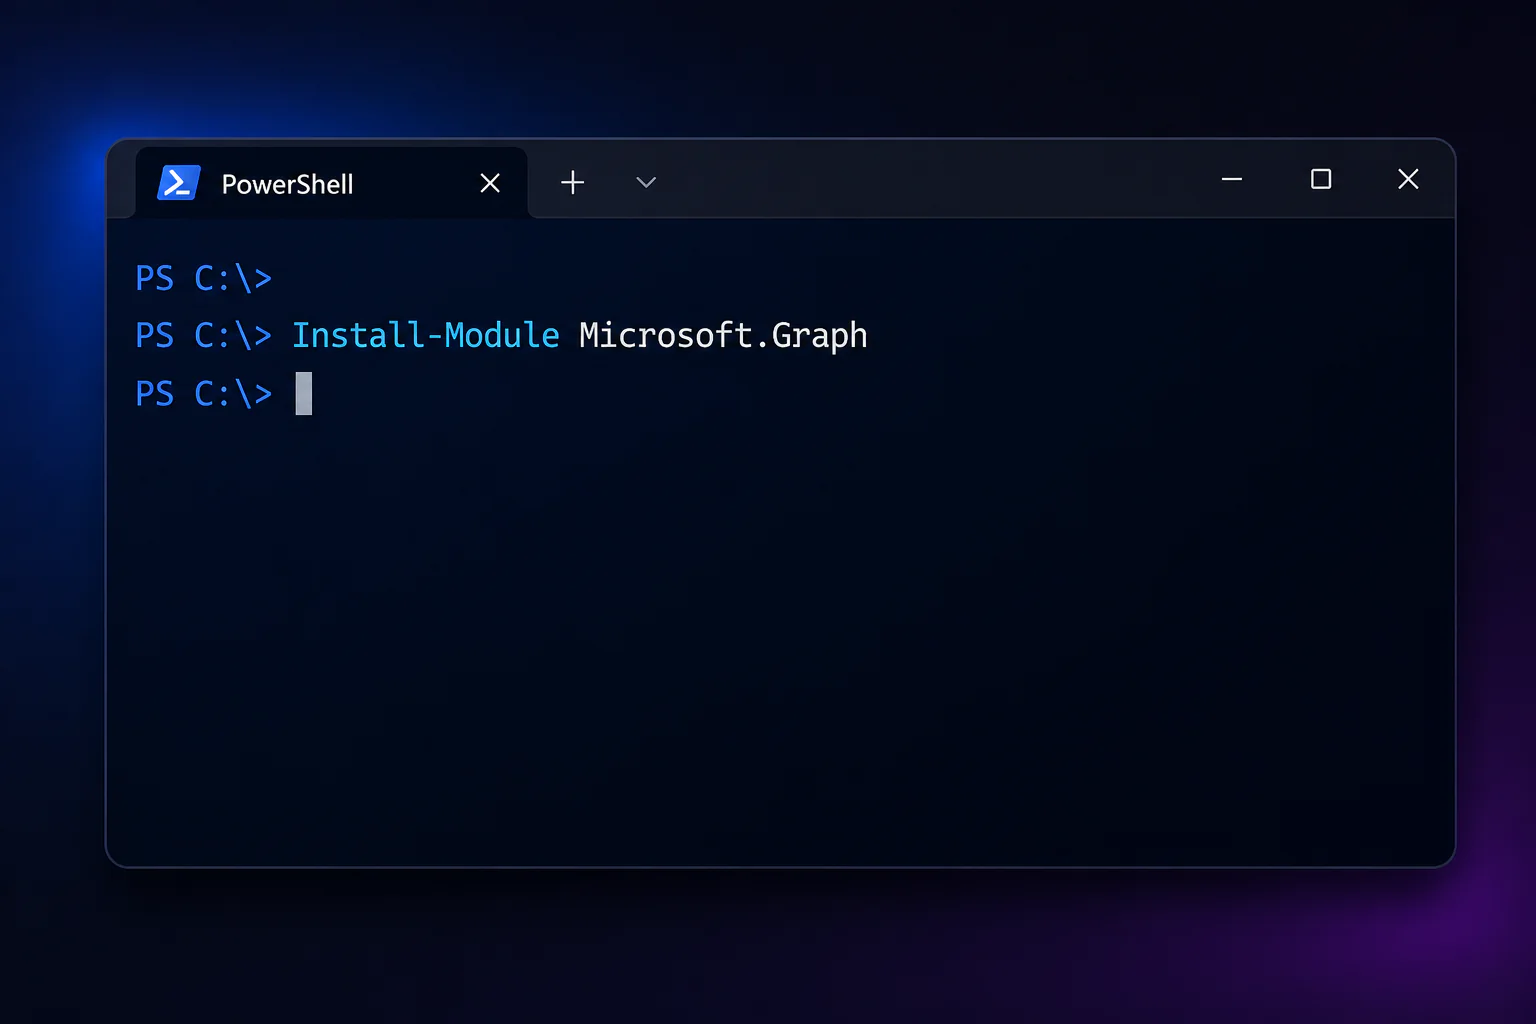Viewport: 1536px width, 1024px height.
Task: Expand the new tab profile dropdown
Action: (x=646, y=182)
